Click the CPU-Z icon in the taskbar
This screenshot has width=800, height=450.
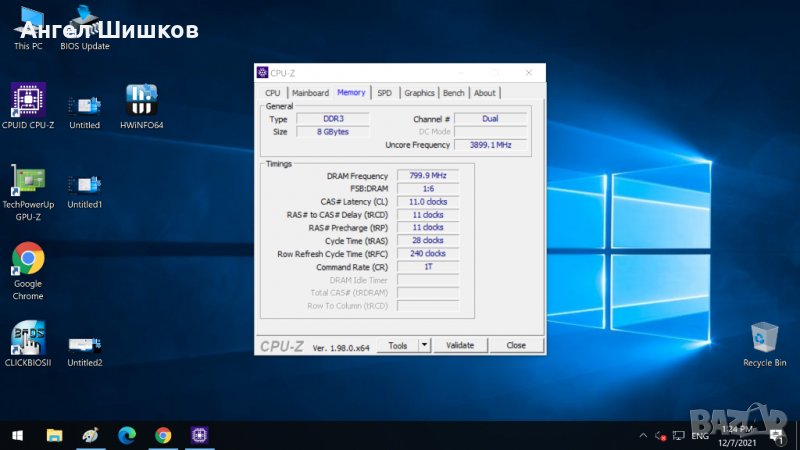(199, 435)
